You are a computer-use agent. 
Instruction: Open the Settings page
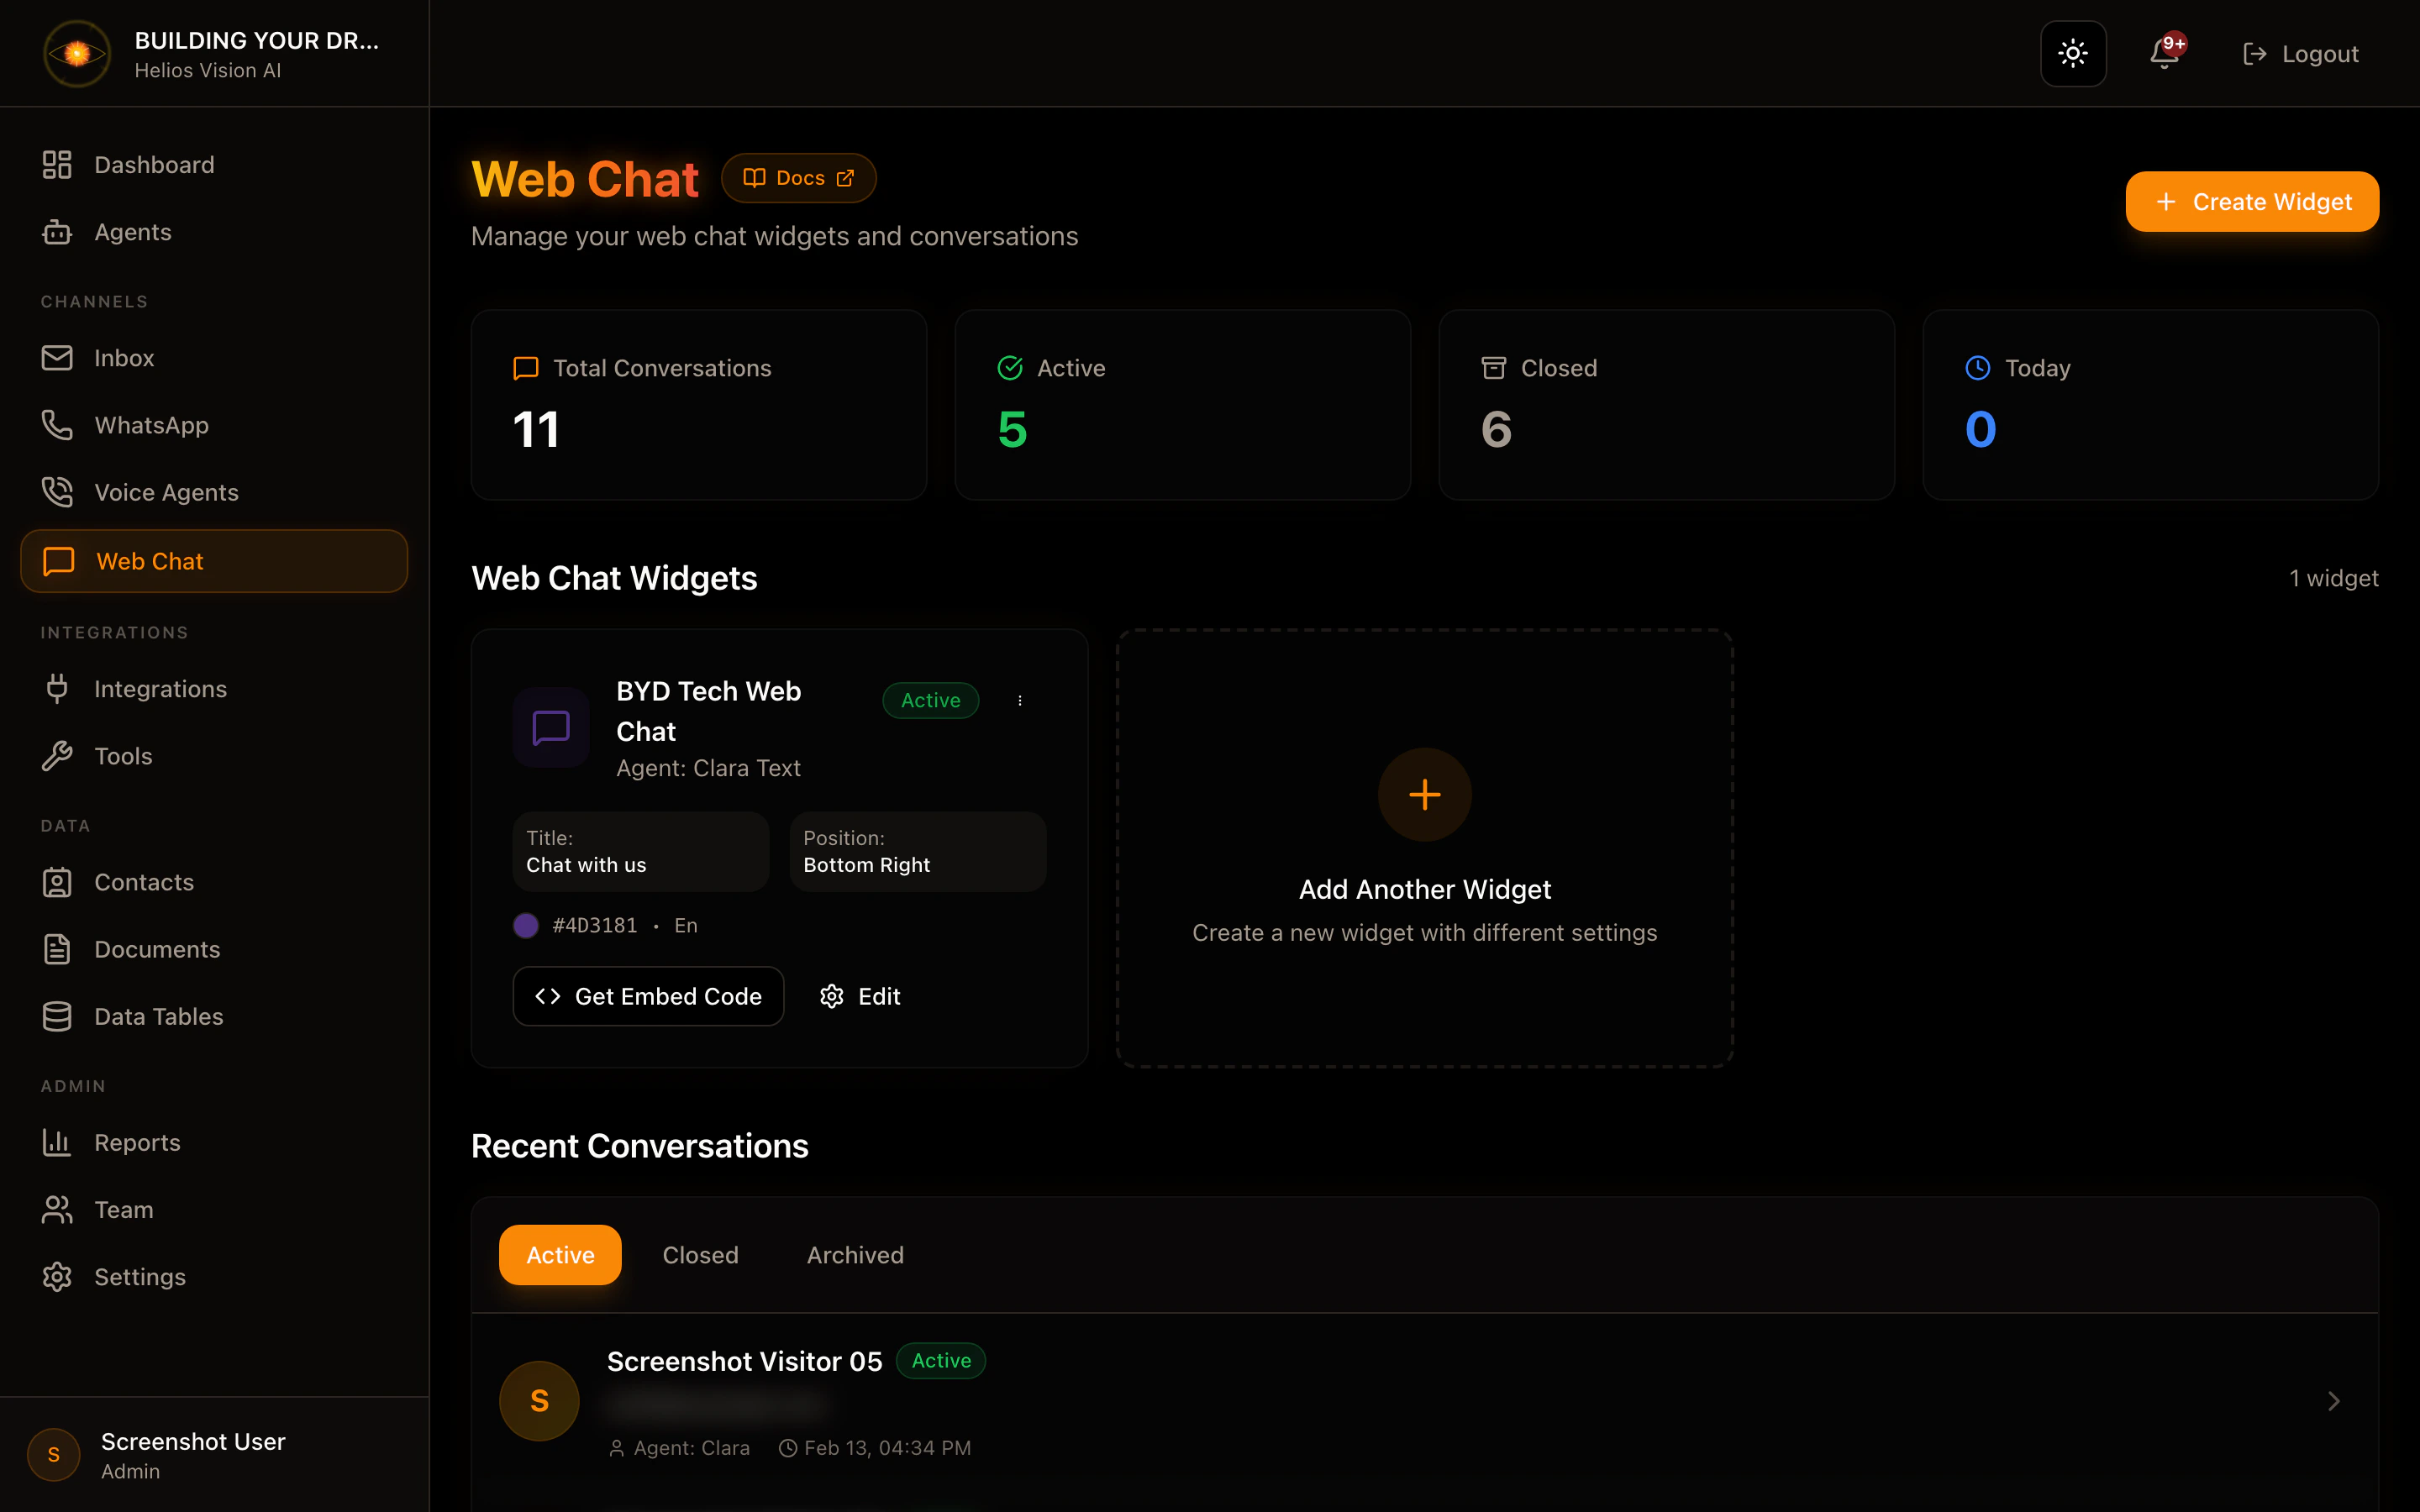(x=140, y=1276)
